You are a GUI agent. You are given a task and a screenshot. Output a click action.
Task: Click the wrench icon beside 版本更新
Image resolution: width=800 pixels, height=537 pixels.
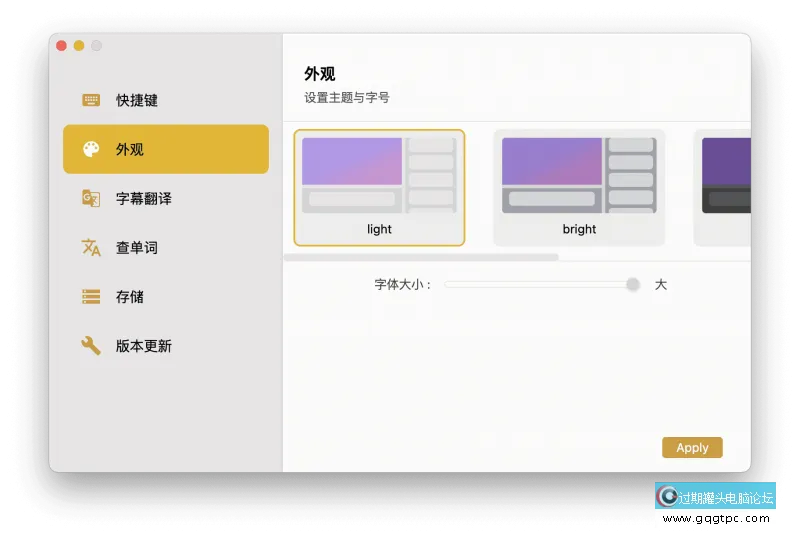coord(91,345)
